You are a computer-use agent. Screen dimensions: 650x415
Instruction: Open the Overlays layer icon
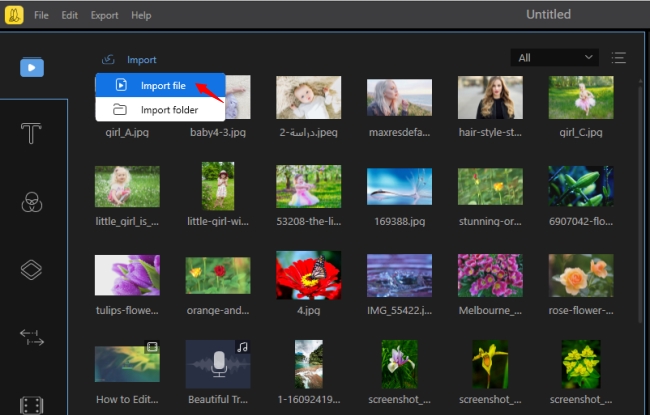[32, 270]
